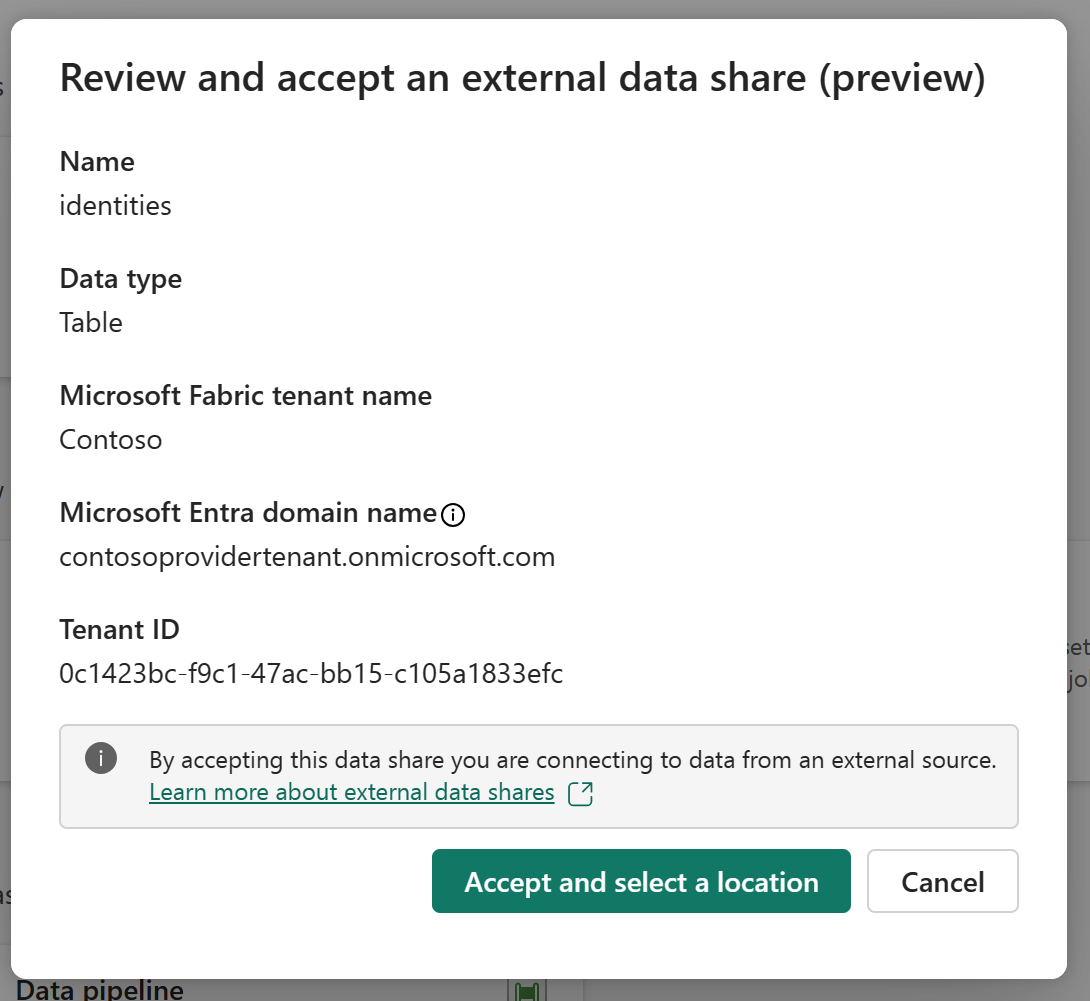Click the dialog title heading
The height and width of the screenshot is (1001, 1090).
[x=522, y=79]
